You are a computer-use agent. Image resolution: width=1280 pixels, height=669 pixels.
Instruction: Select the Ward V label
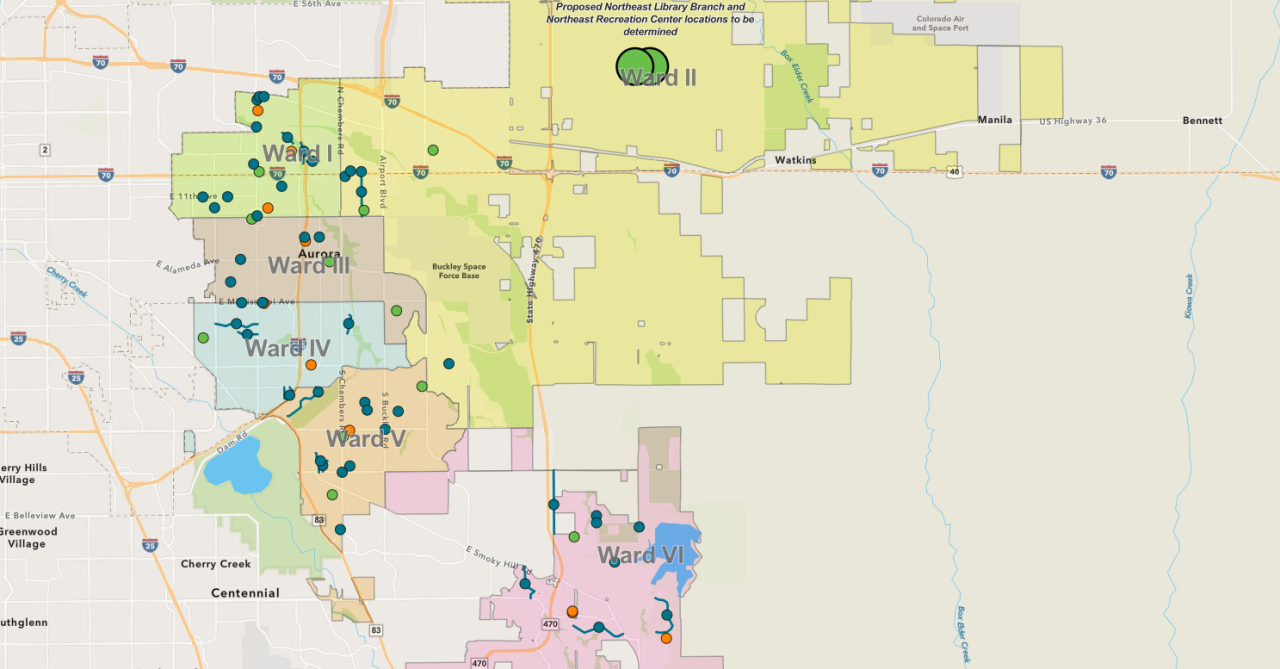click(x=366, y=438)
